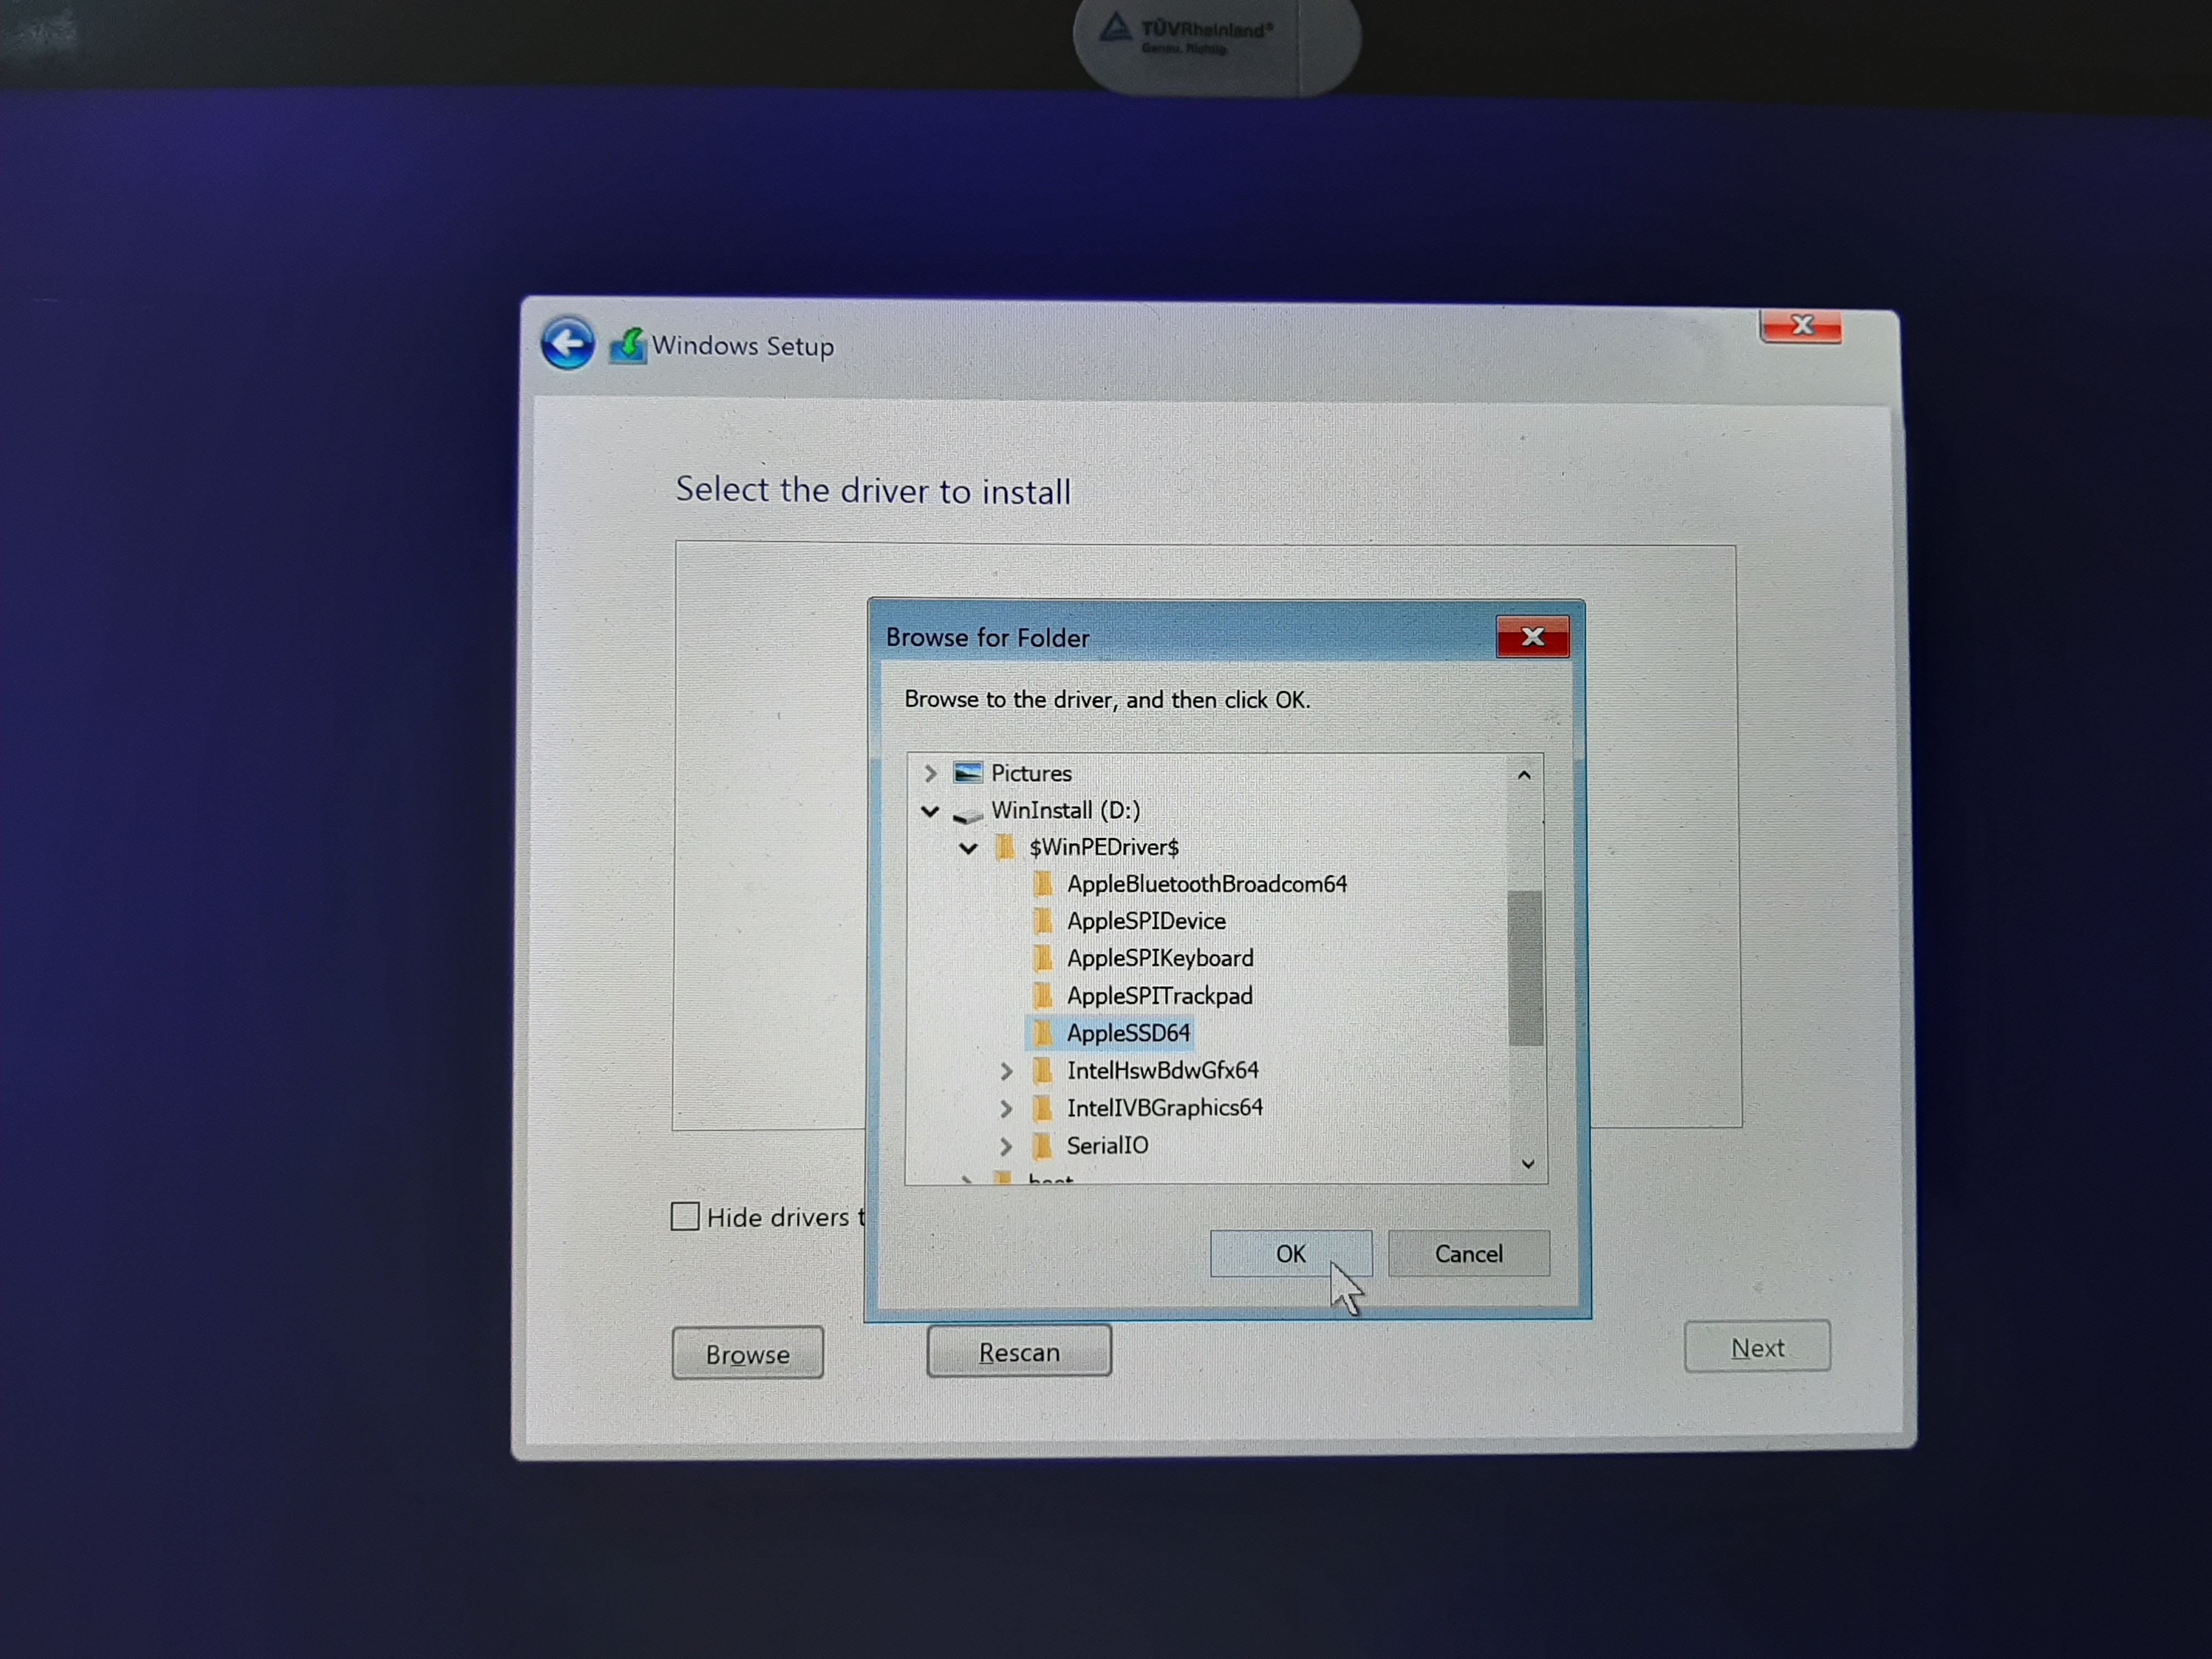Collapse the WinInstall (D:) drive node
Viewport: 2212px width, 1659px height.
point(930,811)
